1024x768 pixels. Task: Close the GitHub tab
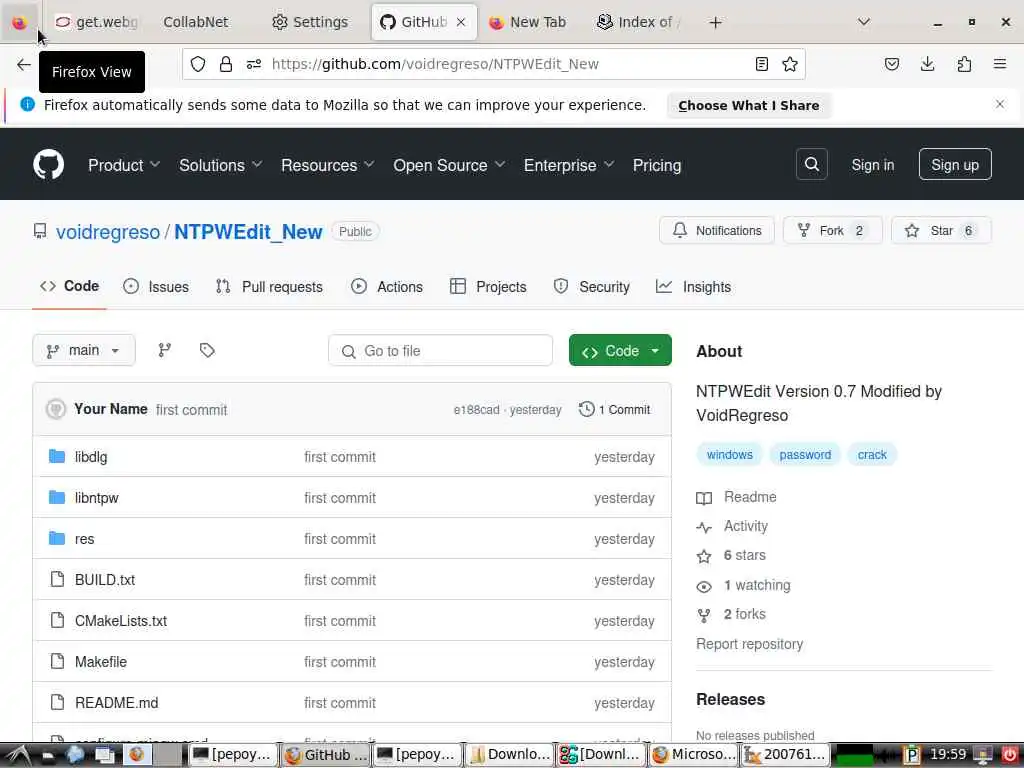[x=461, y=22]
